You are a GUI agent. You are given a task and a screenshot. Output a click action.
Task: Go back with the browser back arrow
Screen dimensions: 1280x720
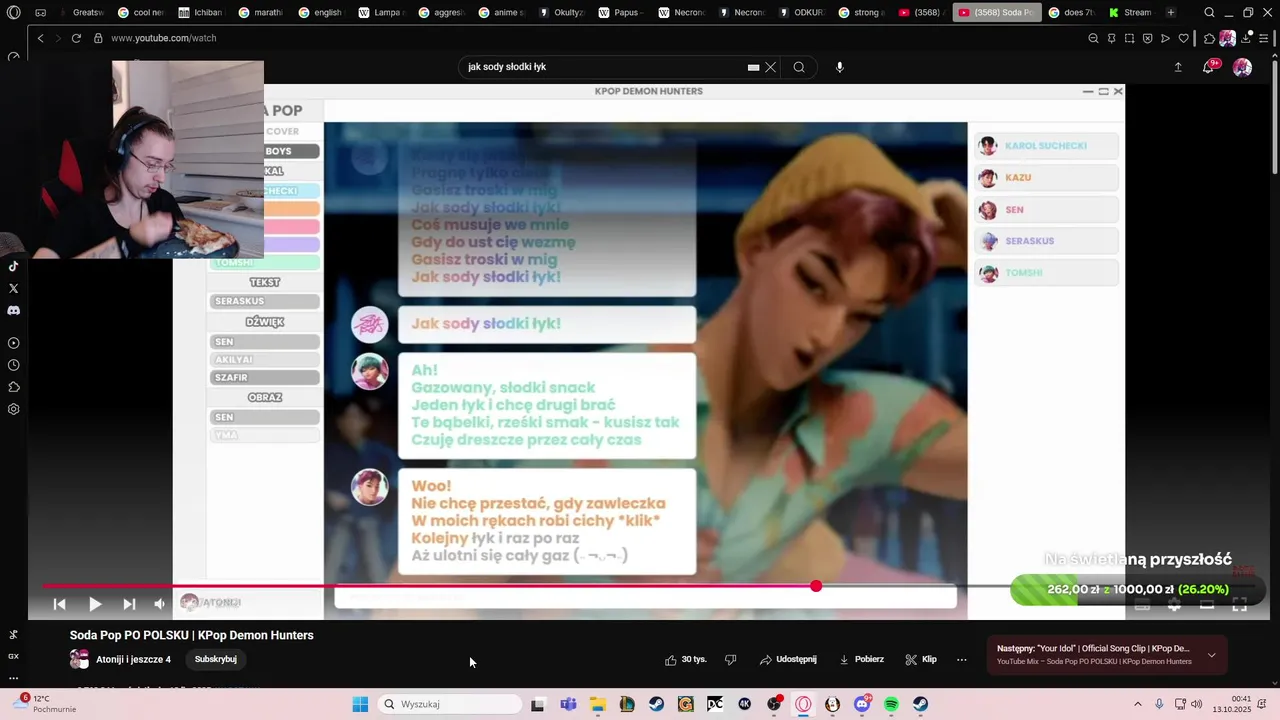(40, 38)
